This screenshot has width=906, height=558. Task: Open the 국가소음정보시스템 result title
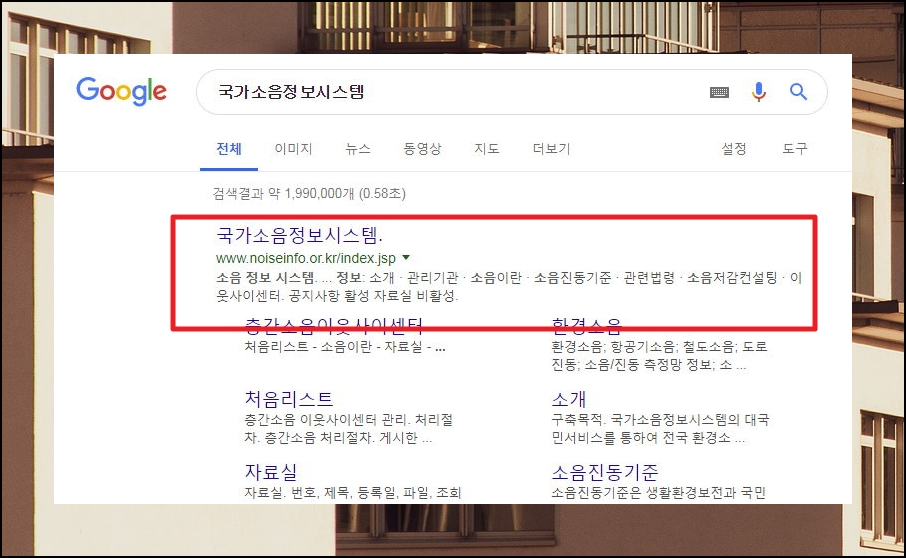(299, 235)
